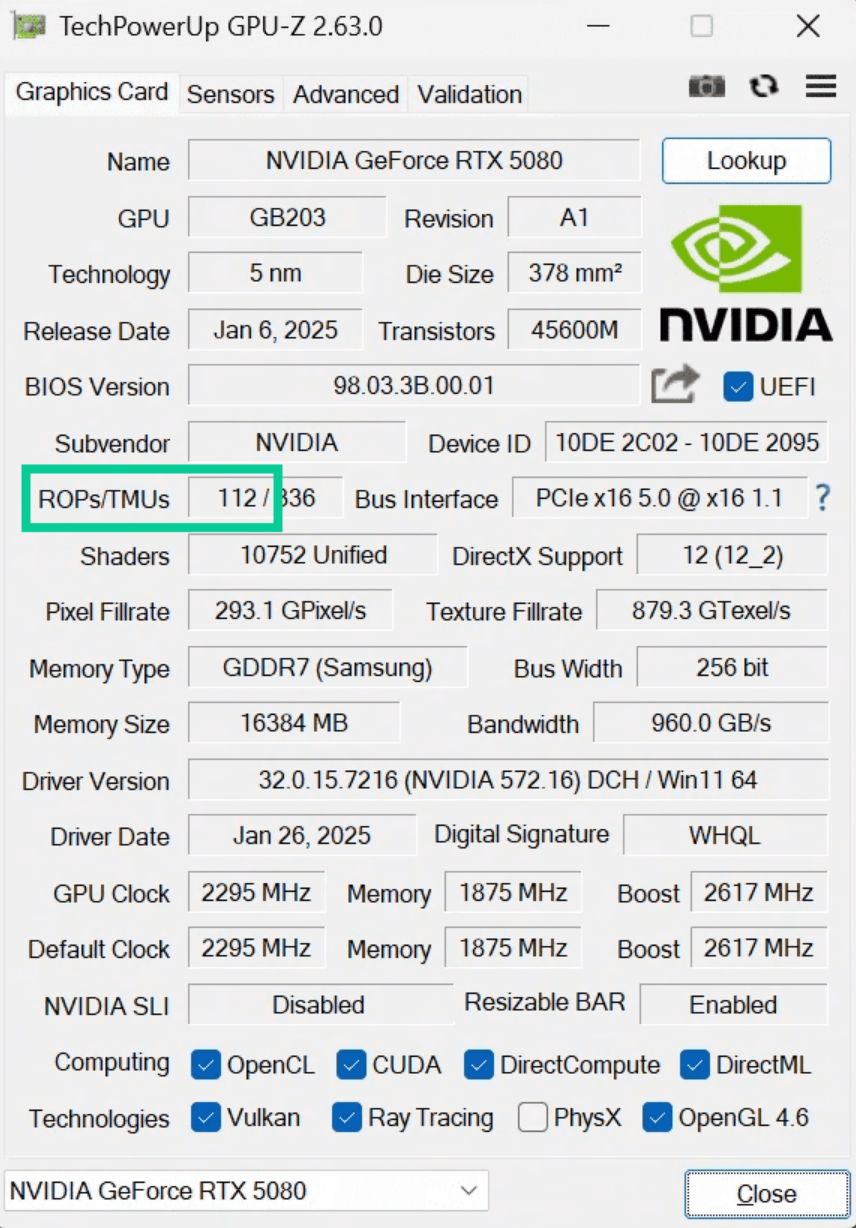Screen dimensions: 856x1228
Task: Click the BIOS Version field
Action: coord(414,386)
